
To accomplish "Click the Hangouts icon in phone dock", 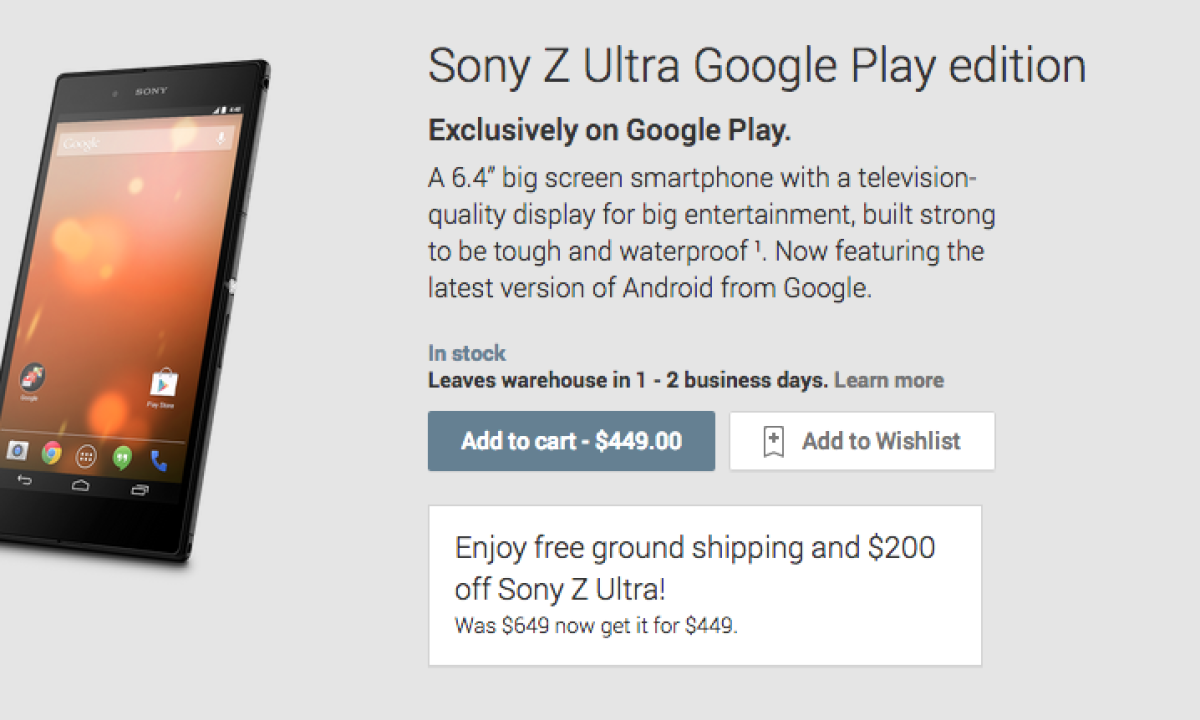I will [123, 457].
